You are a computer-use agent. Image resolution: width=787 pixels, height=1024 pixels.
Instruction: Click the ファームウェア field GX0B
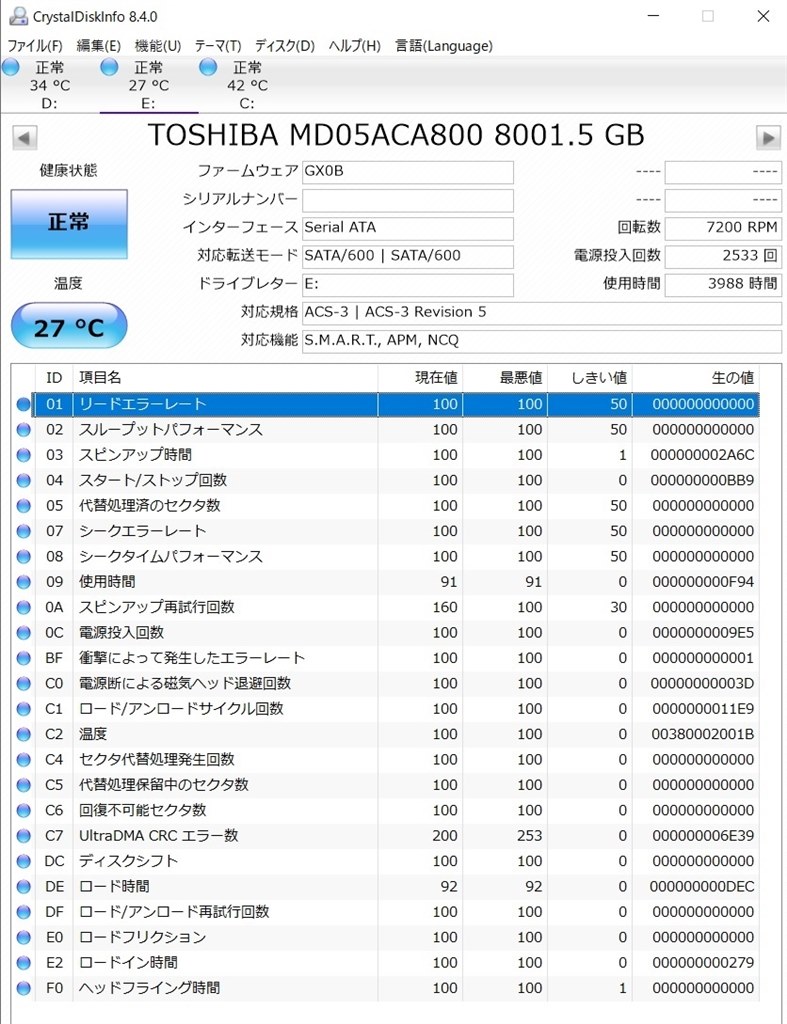point(408,172)
